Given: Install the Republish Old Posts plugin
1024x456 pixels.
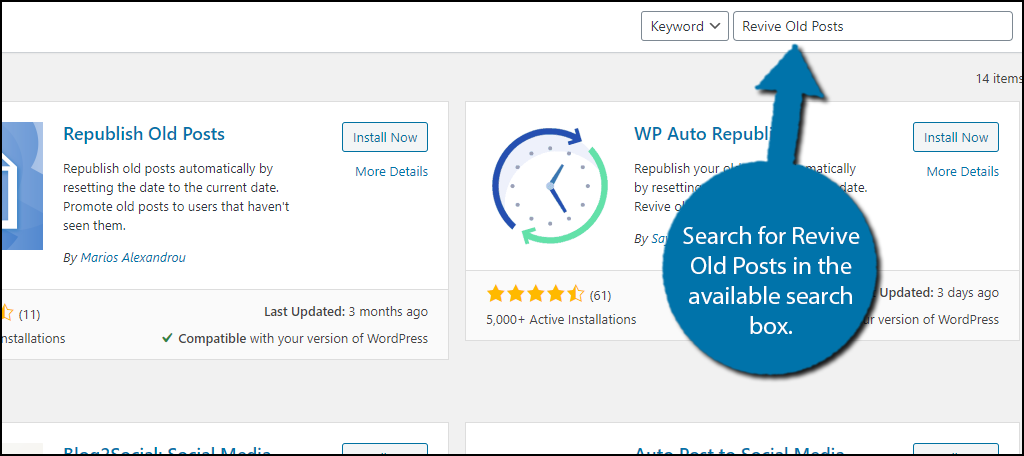Looking at the screenshot, I should pyautogui.click(x=385, y=137).
